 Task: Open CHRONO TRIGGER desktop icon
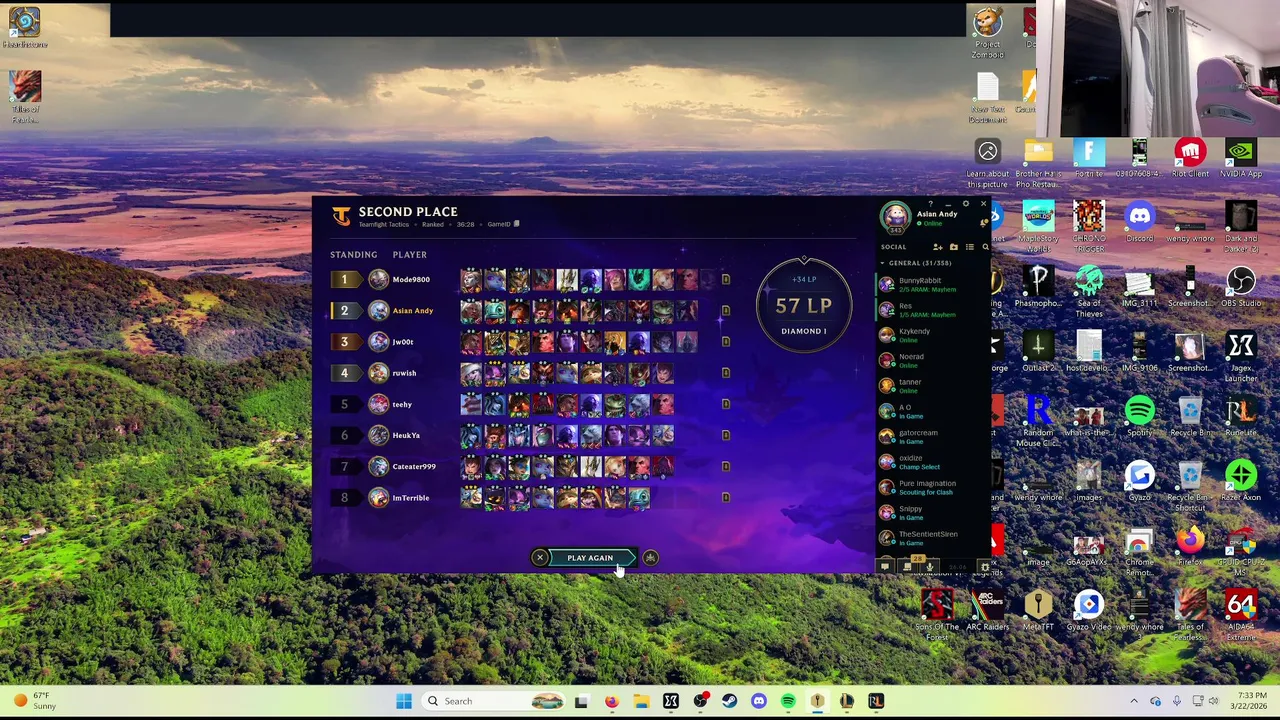1089,228
